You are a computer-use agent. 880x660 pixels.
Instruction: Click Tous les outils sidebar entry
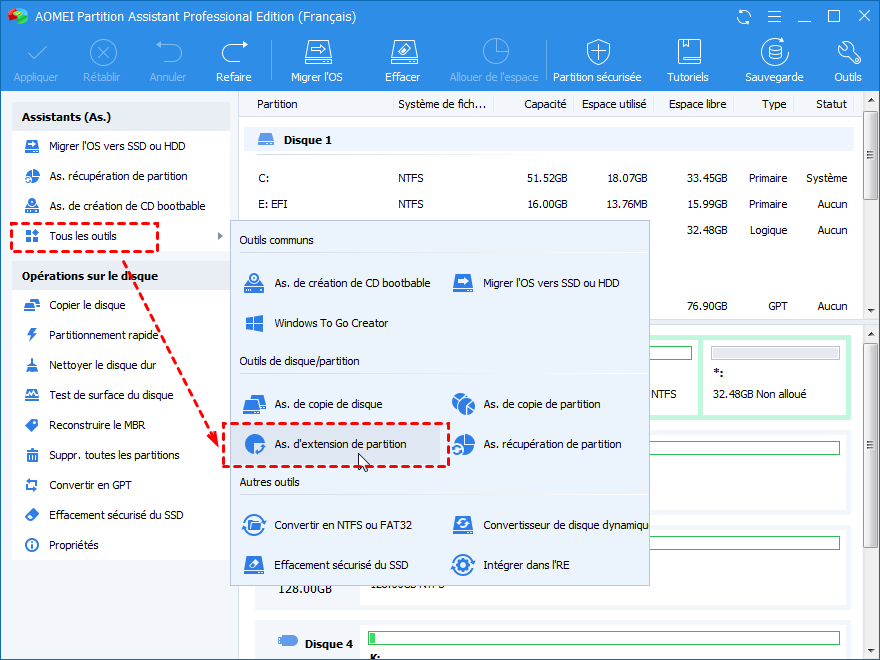coord(84,236)
